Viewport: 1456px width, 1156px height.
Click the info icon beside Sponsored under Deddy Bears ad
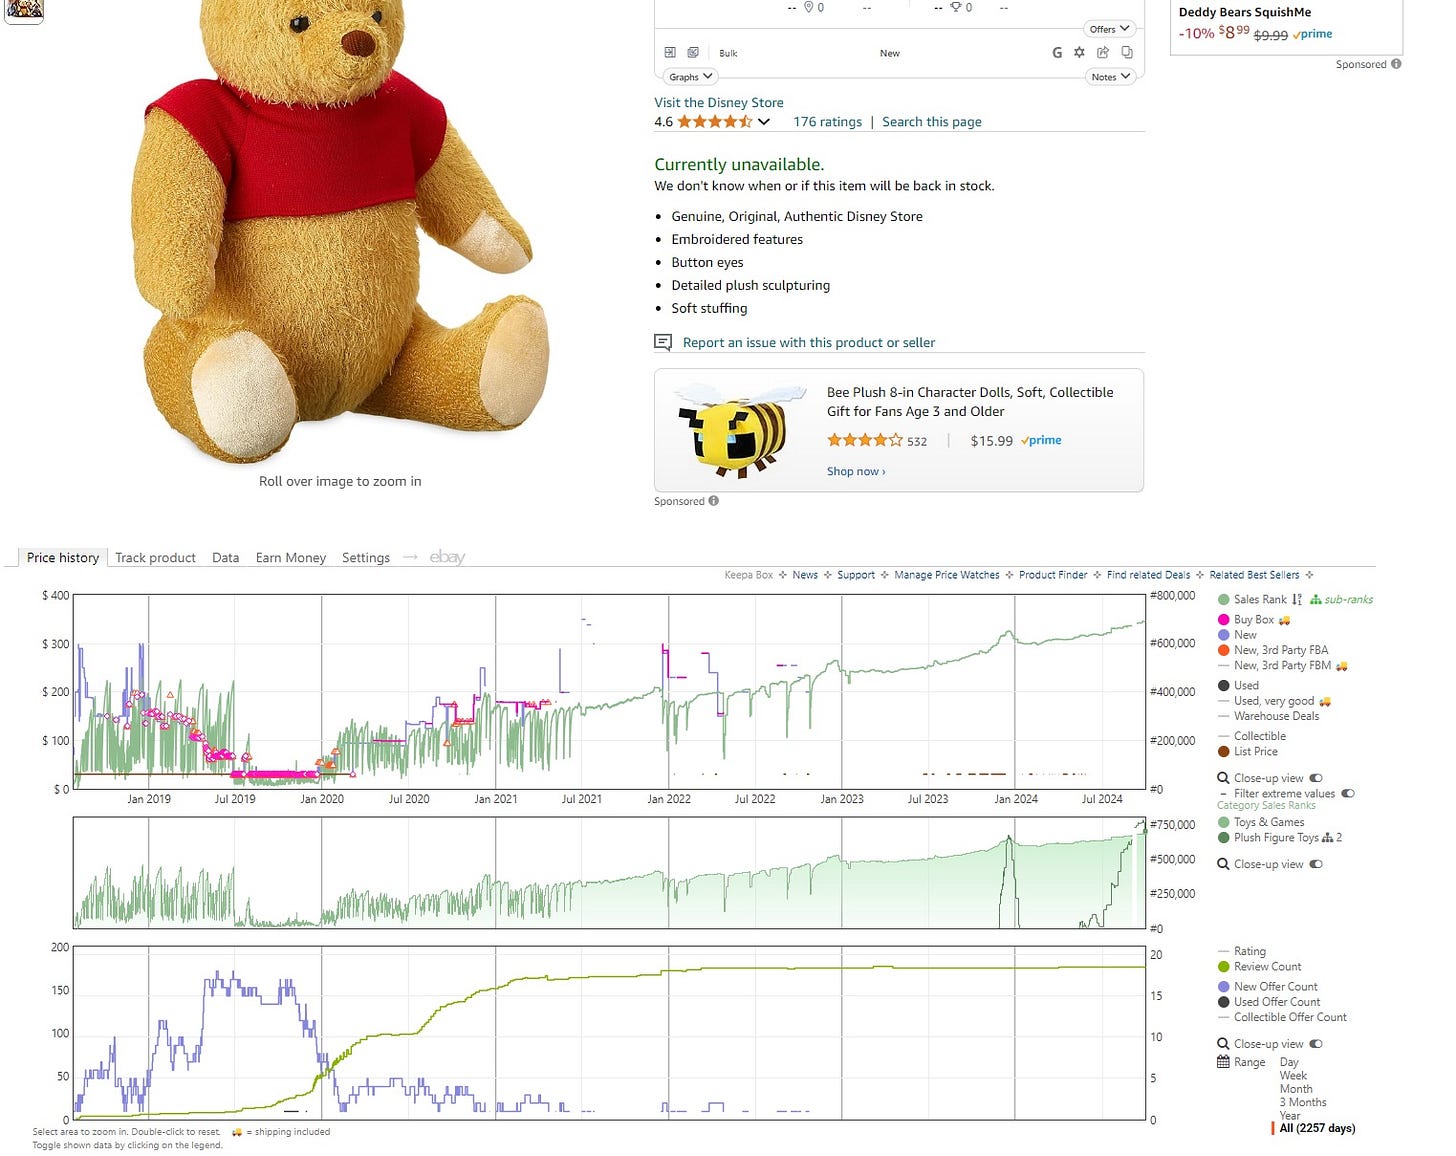(x=1396, y=64)
